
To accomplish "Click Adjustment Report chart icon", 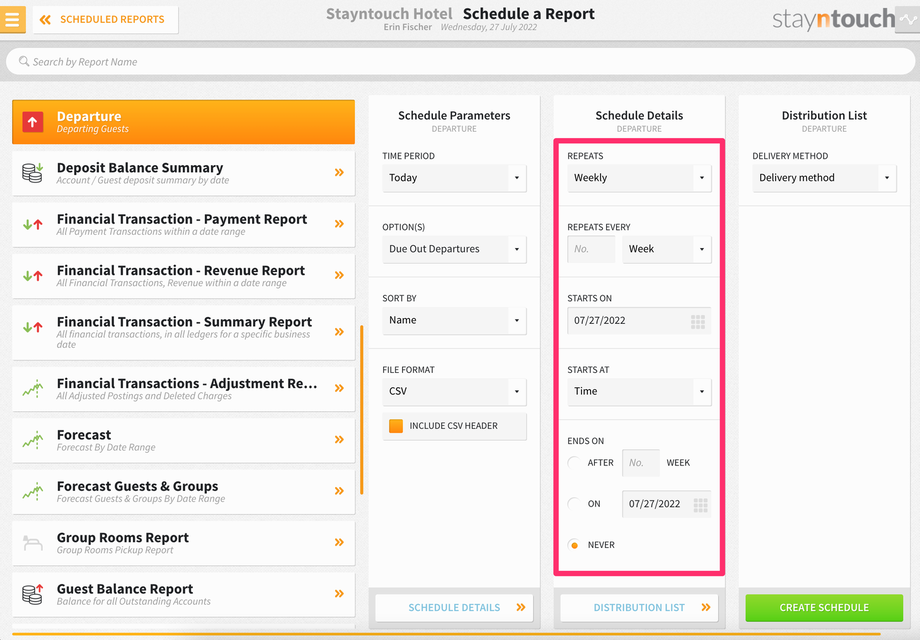I will tap(33, 388).
